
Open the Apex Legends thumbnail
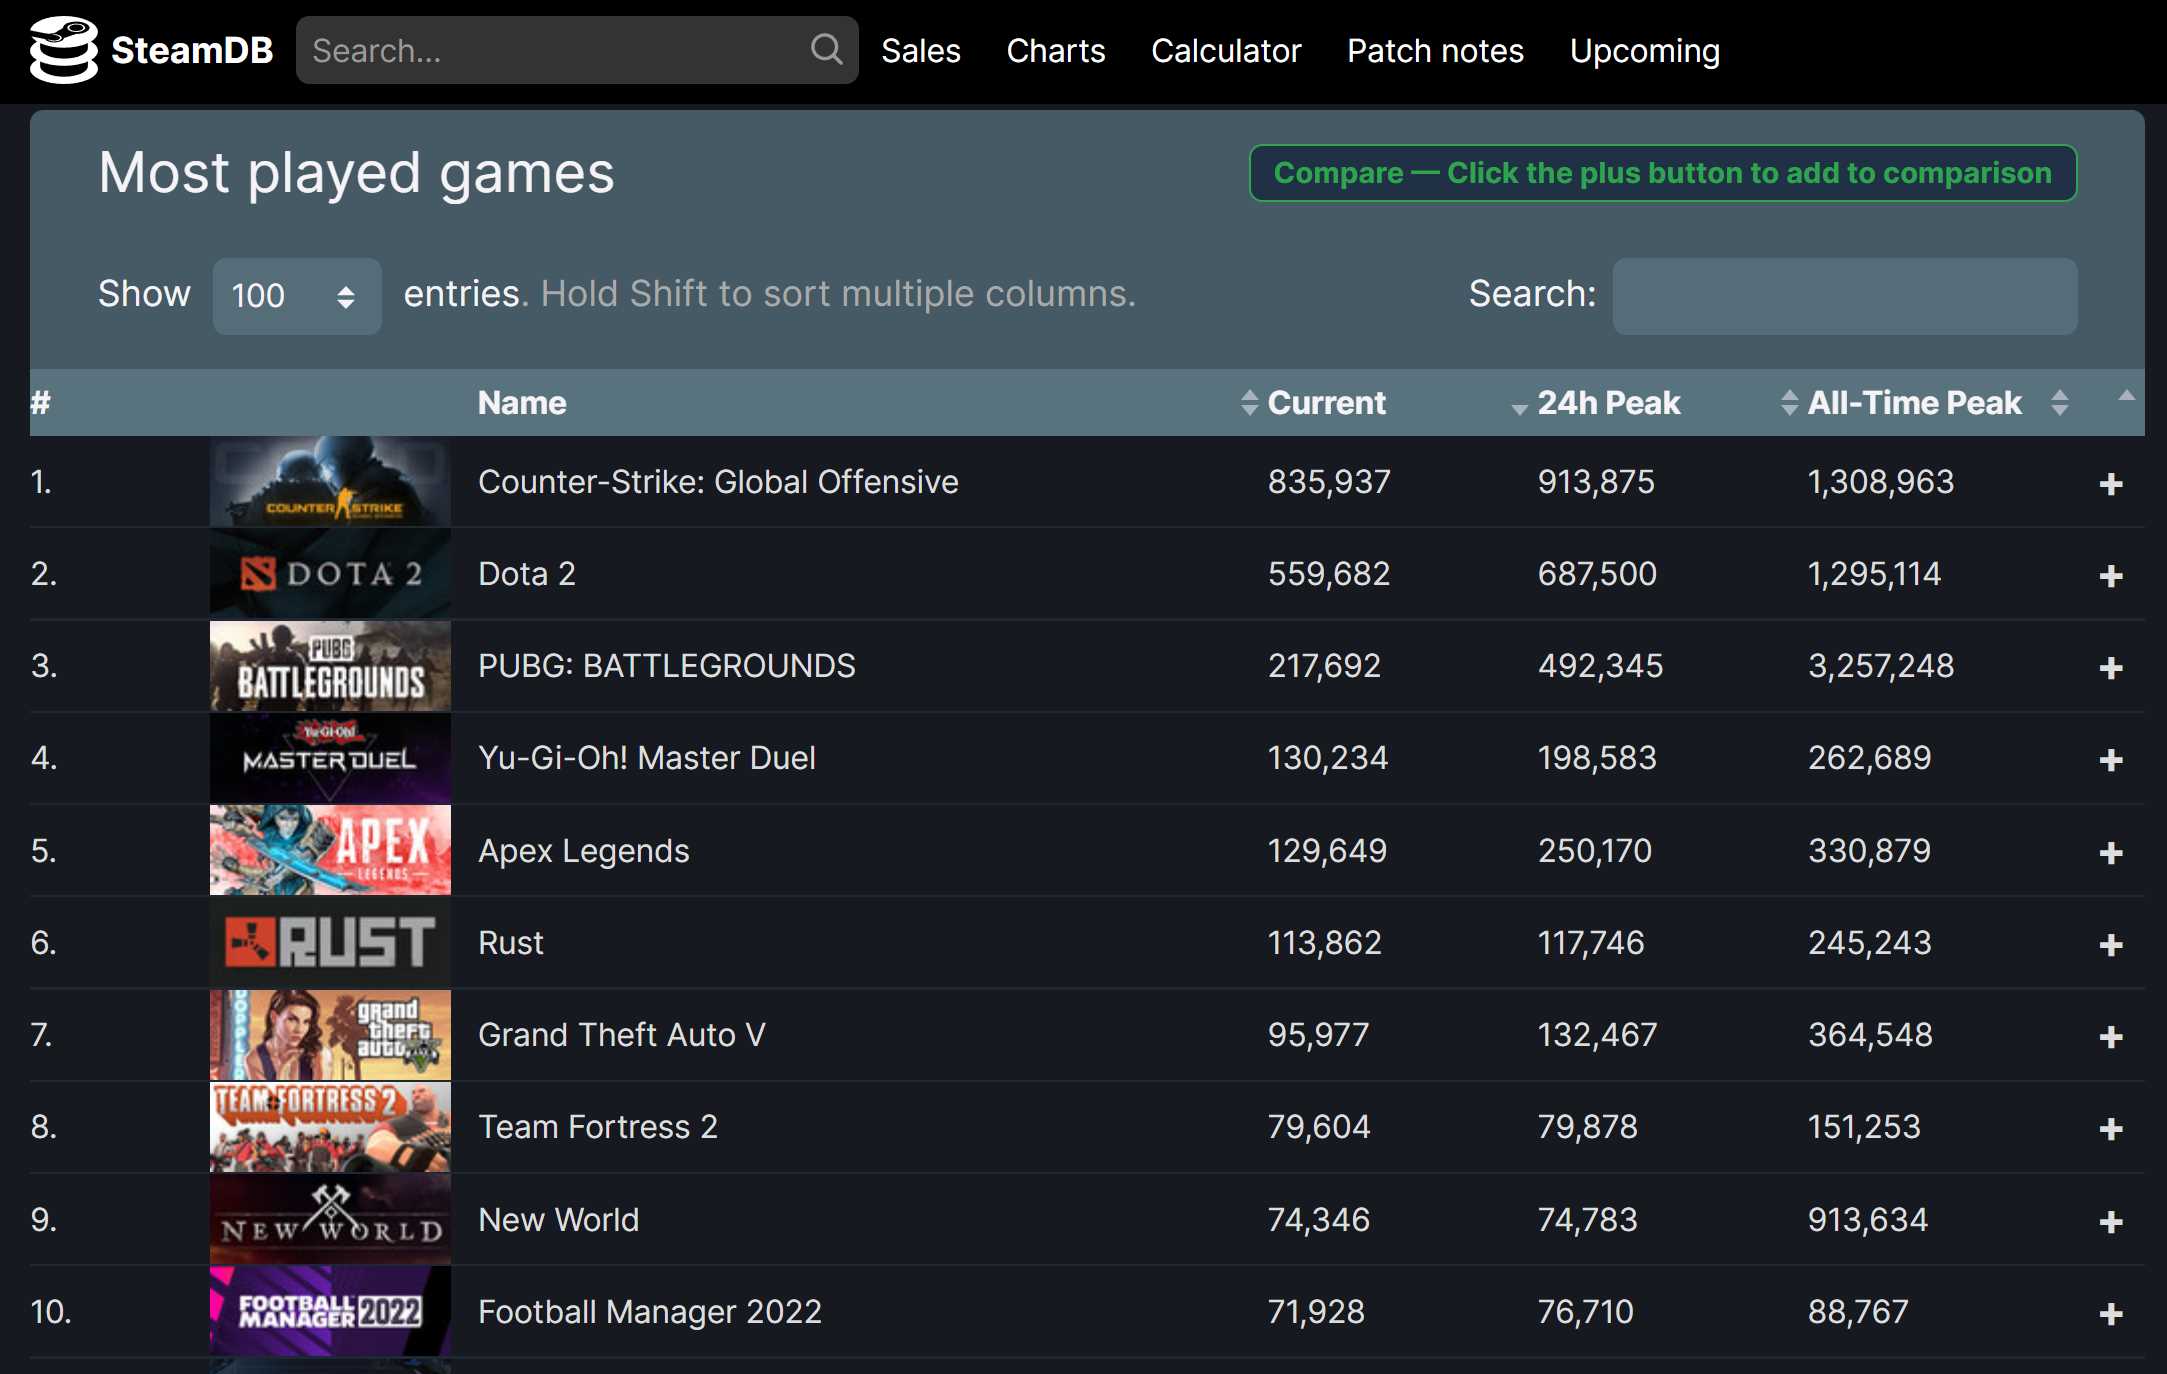coord(330,850)
